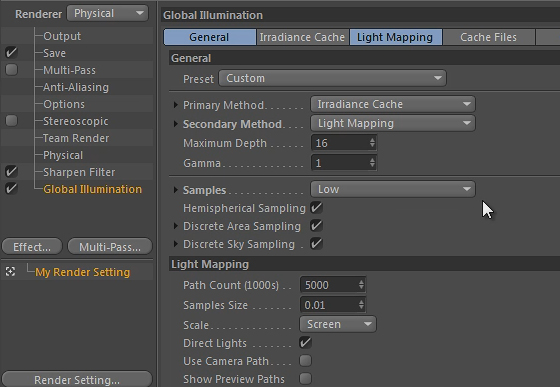Expand the Discrete Sky Sampling triangle

click(x=175, y=244)
